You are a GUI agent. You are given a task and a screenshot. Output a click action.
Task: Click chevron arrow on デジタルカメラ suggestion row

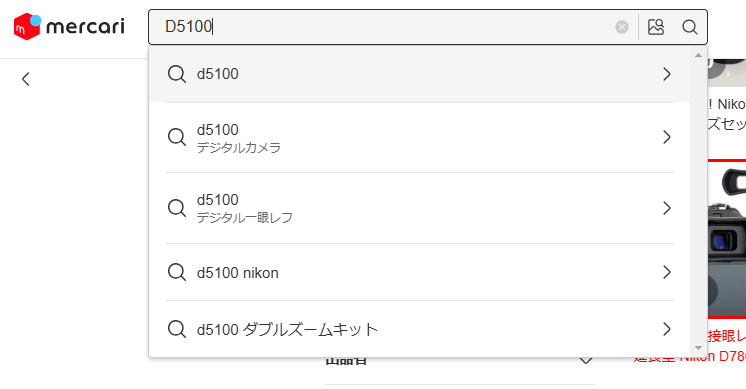pos(667,137)
